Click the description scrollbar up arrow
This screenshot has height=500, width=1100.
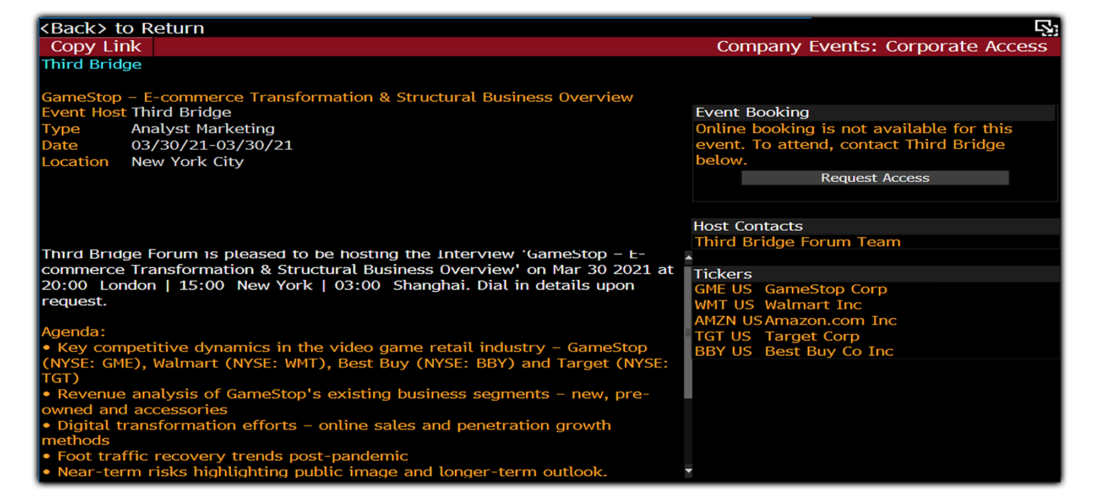(x=688, y=256)
